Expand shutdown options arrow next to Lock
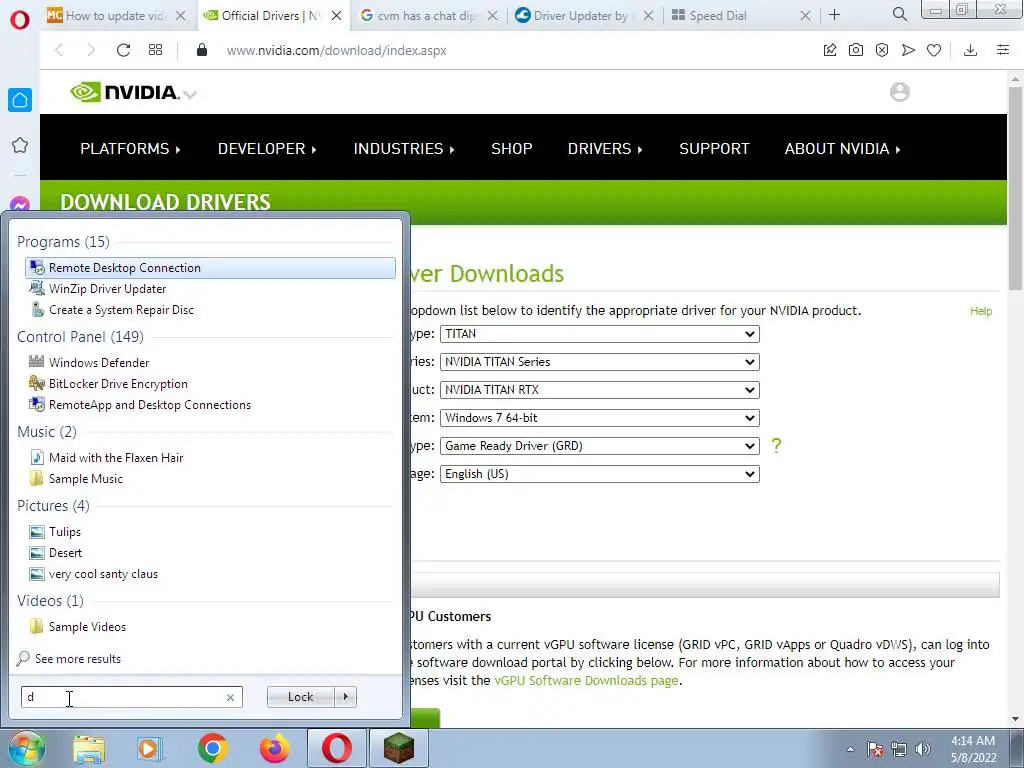 pyautogui.click(x=345, y=697)
